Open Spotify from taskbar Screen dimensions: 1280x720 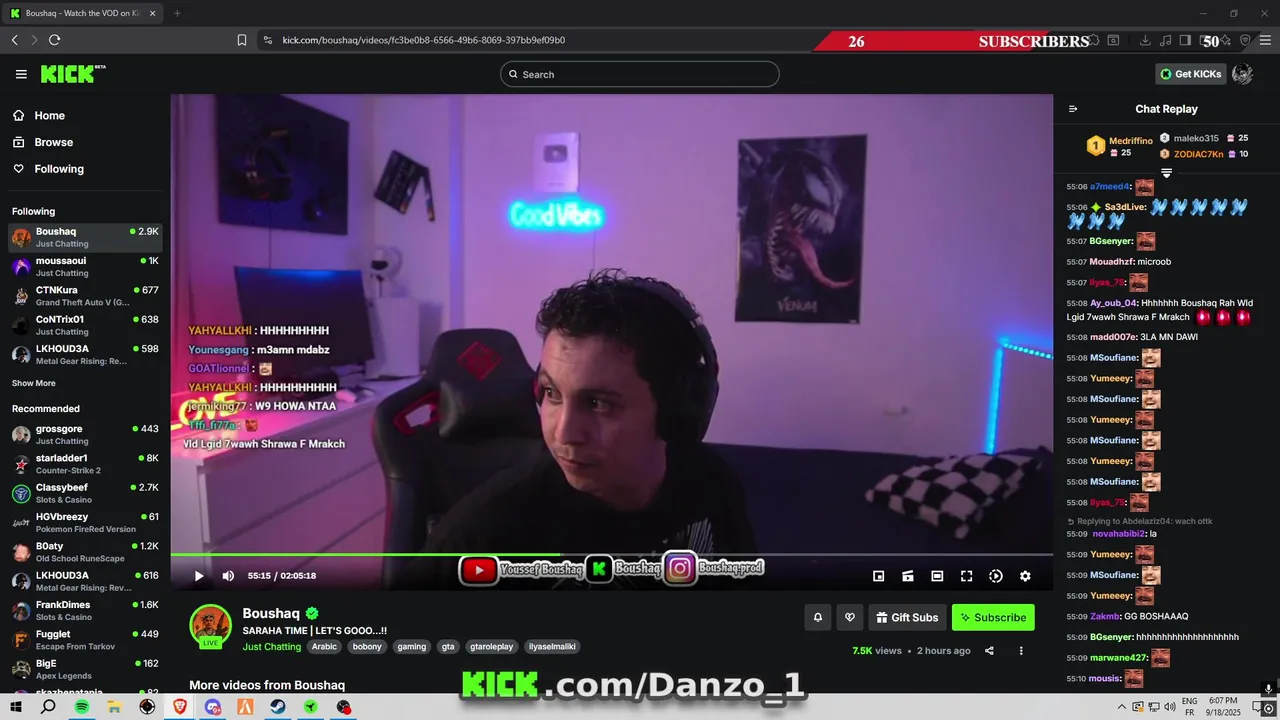point(82,707)
